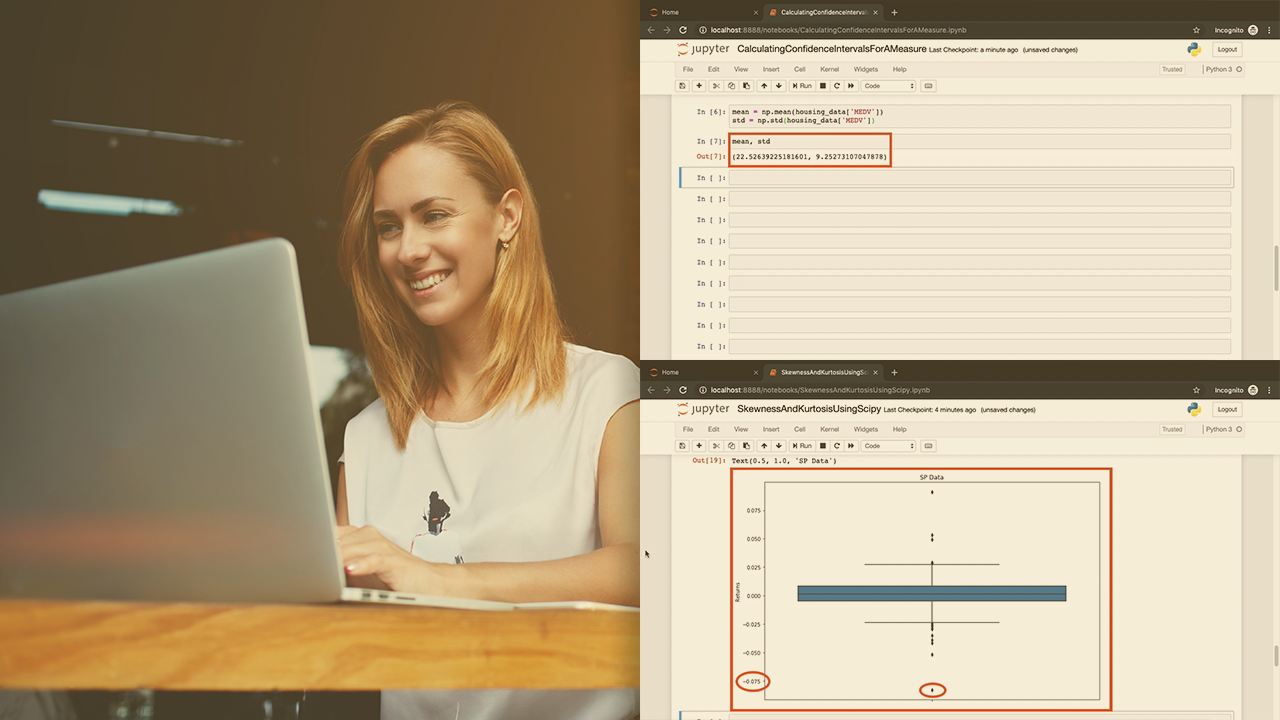Click scrollbar thumb in CalculatingConfidenceIntervals notebook
This screenshot has width=1280, height=720.
(x=1276, y=270)
